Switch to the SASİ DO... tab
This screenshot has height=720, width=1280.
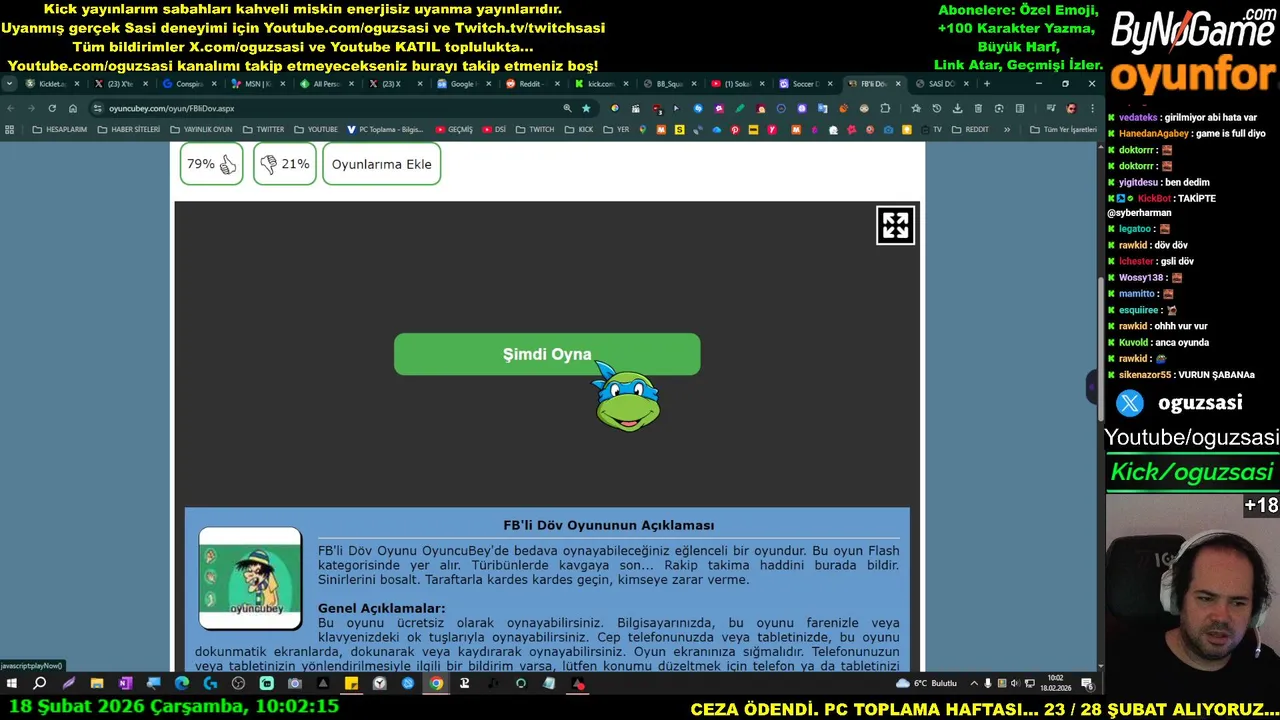[942, 84]
